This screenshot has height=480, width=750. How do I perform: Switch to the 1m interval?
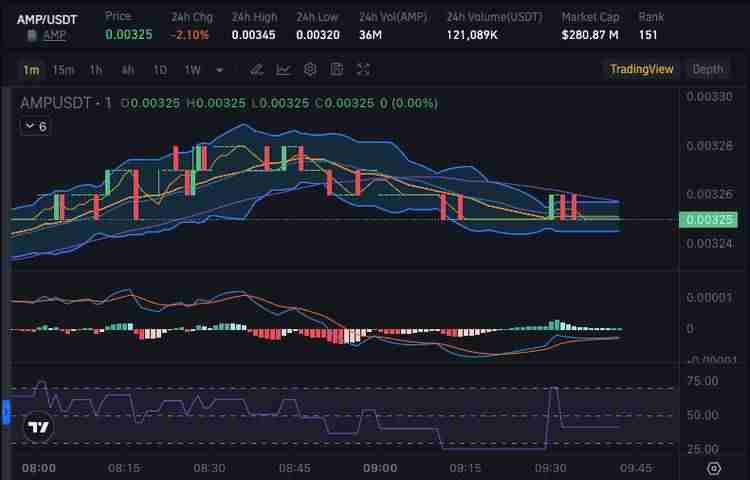(x=31, y=69)
